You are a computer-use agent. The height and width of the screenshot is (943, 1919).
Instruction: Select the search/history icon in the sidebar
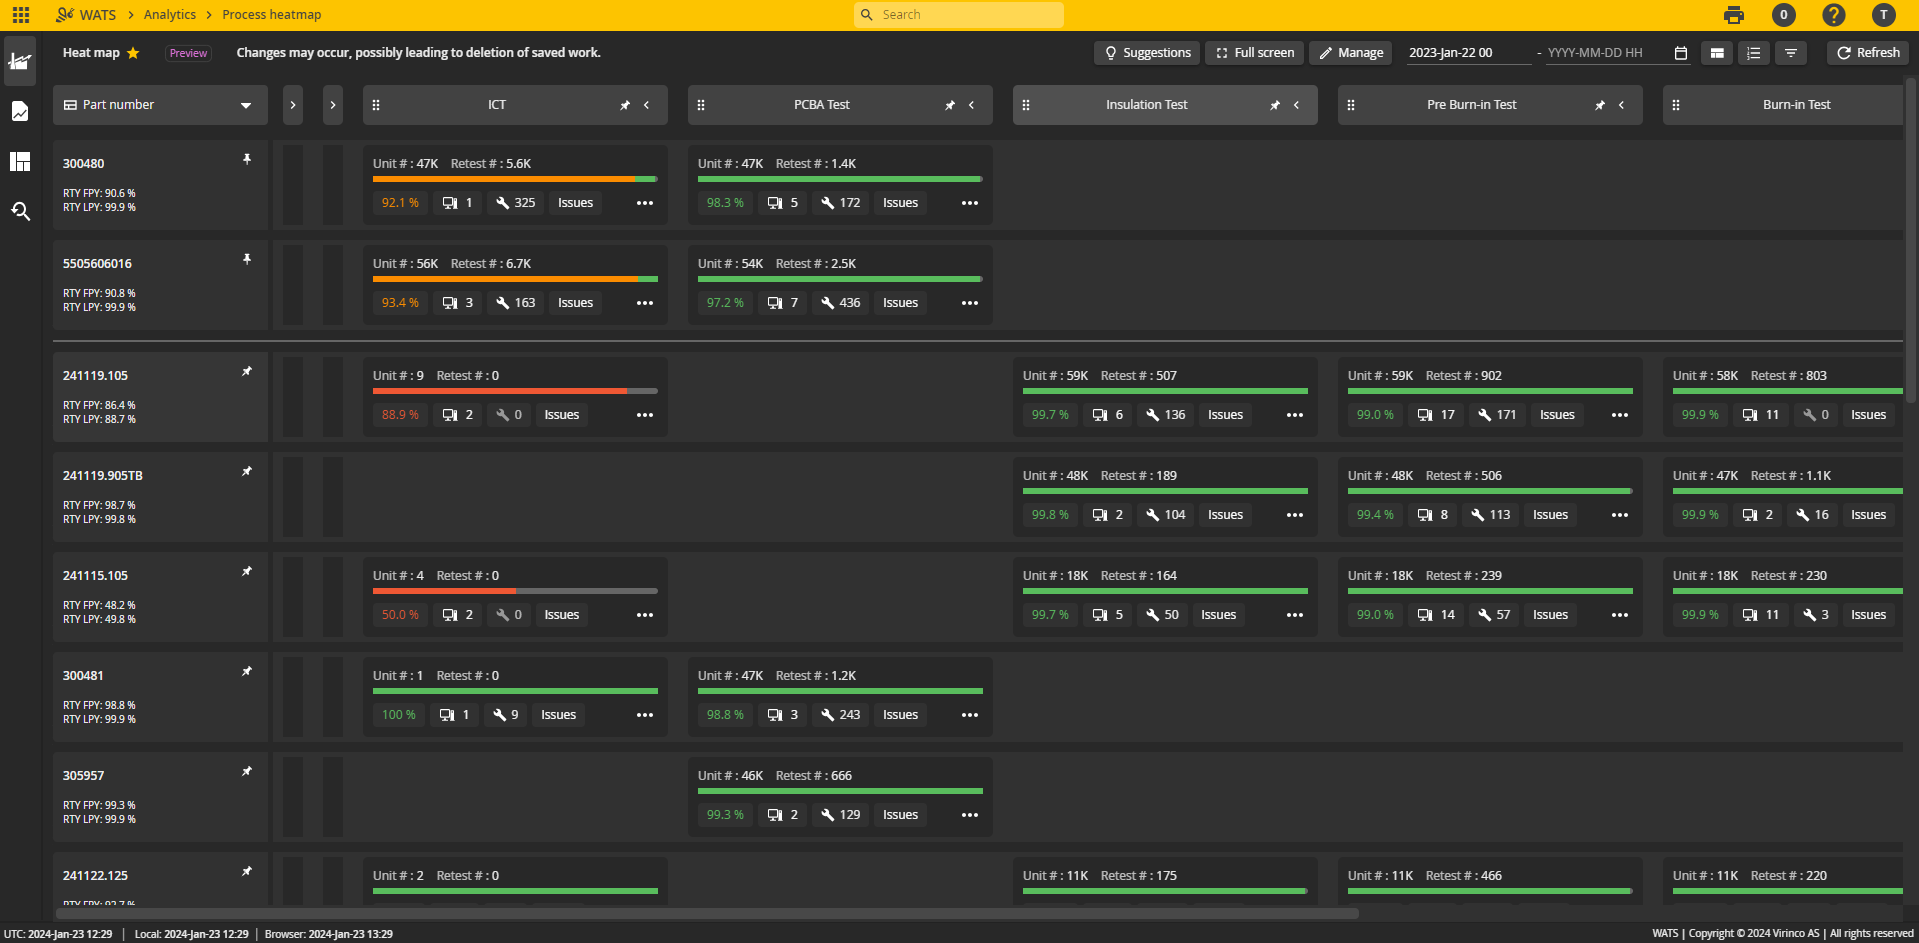pyautogui.click(x=20, y=211)
